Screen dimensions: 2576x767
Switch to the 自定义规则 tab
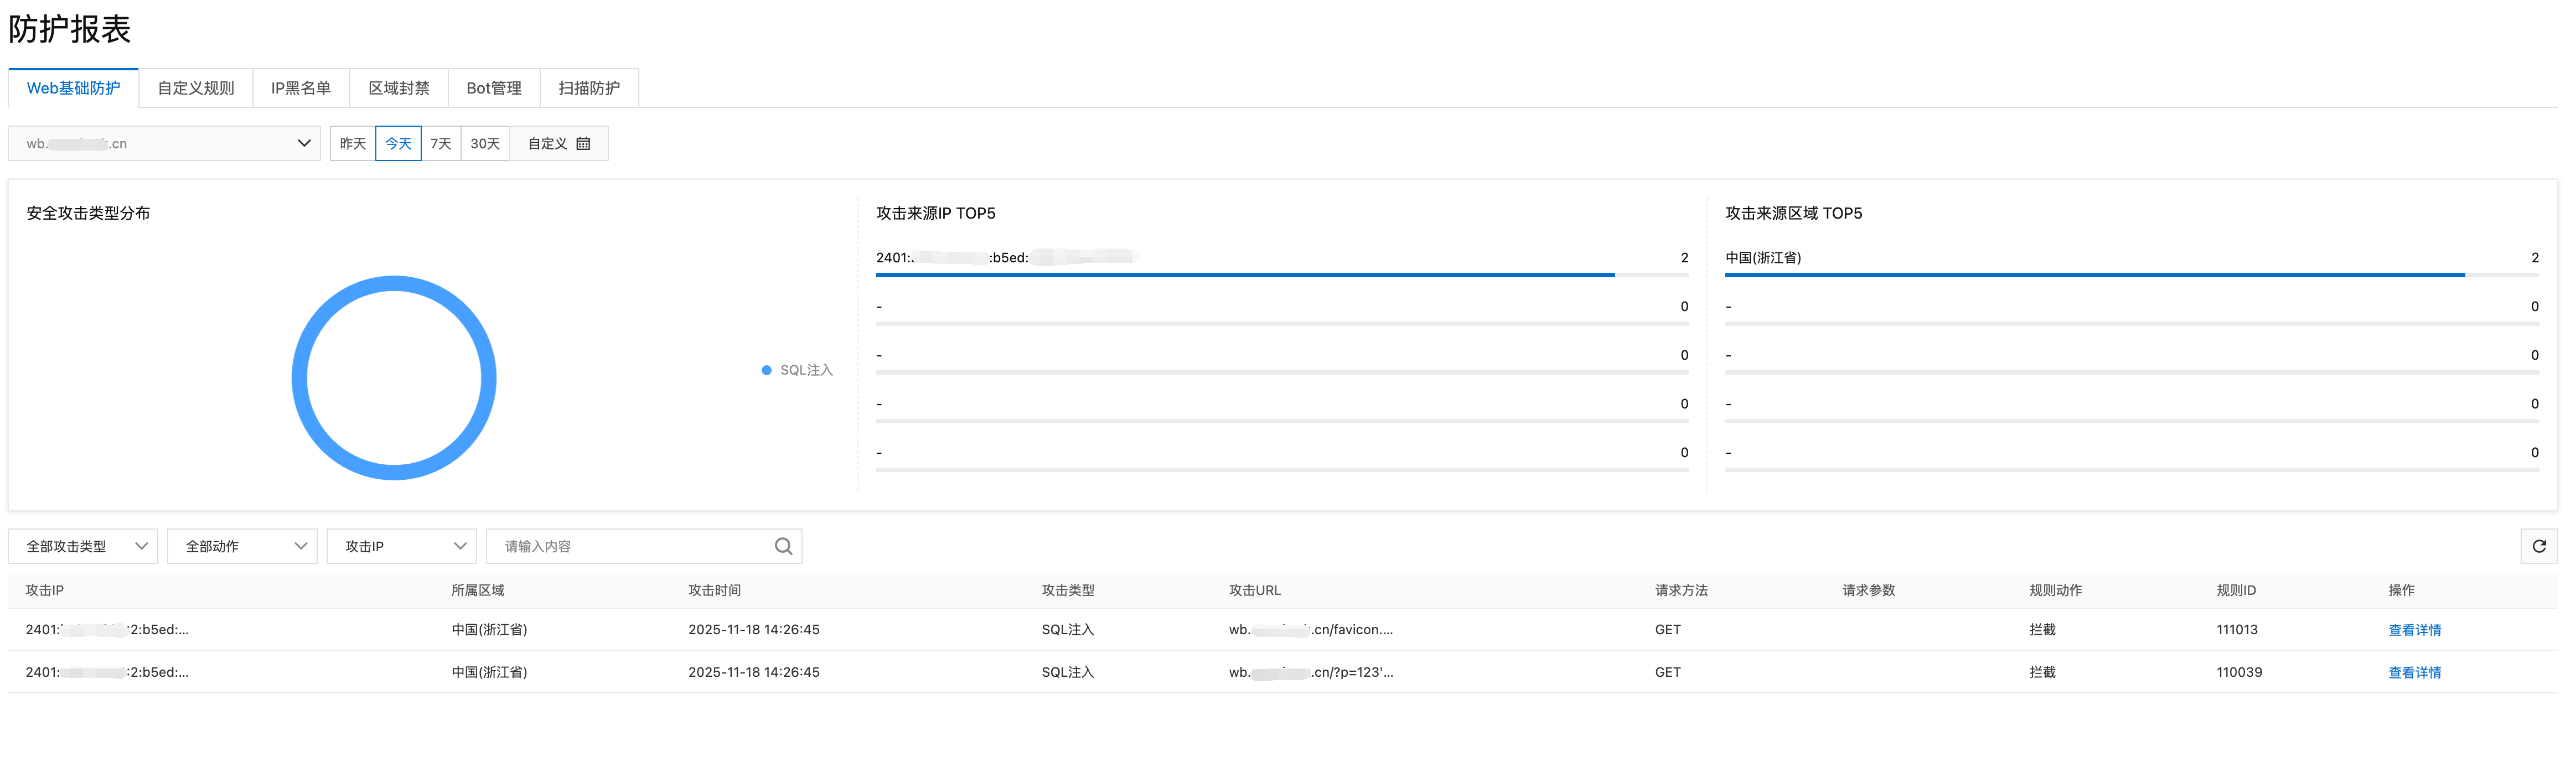pos(196,88)
